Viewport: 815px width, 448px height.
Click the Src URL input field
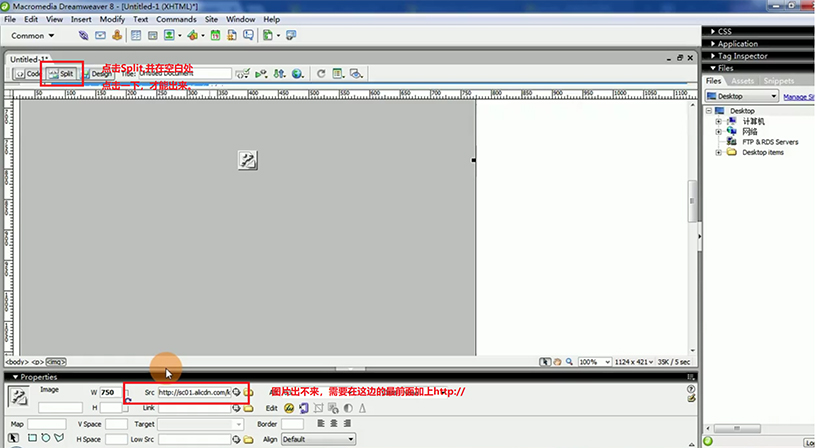pos(193,392)
